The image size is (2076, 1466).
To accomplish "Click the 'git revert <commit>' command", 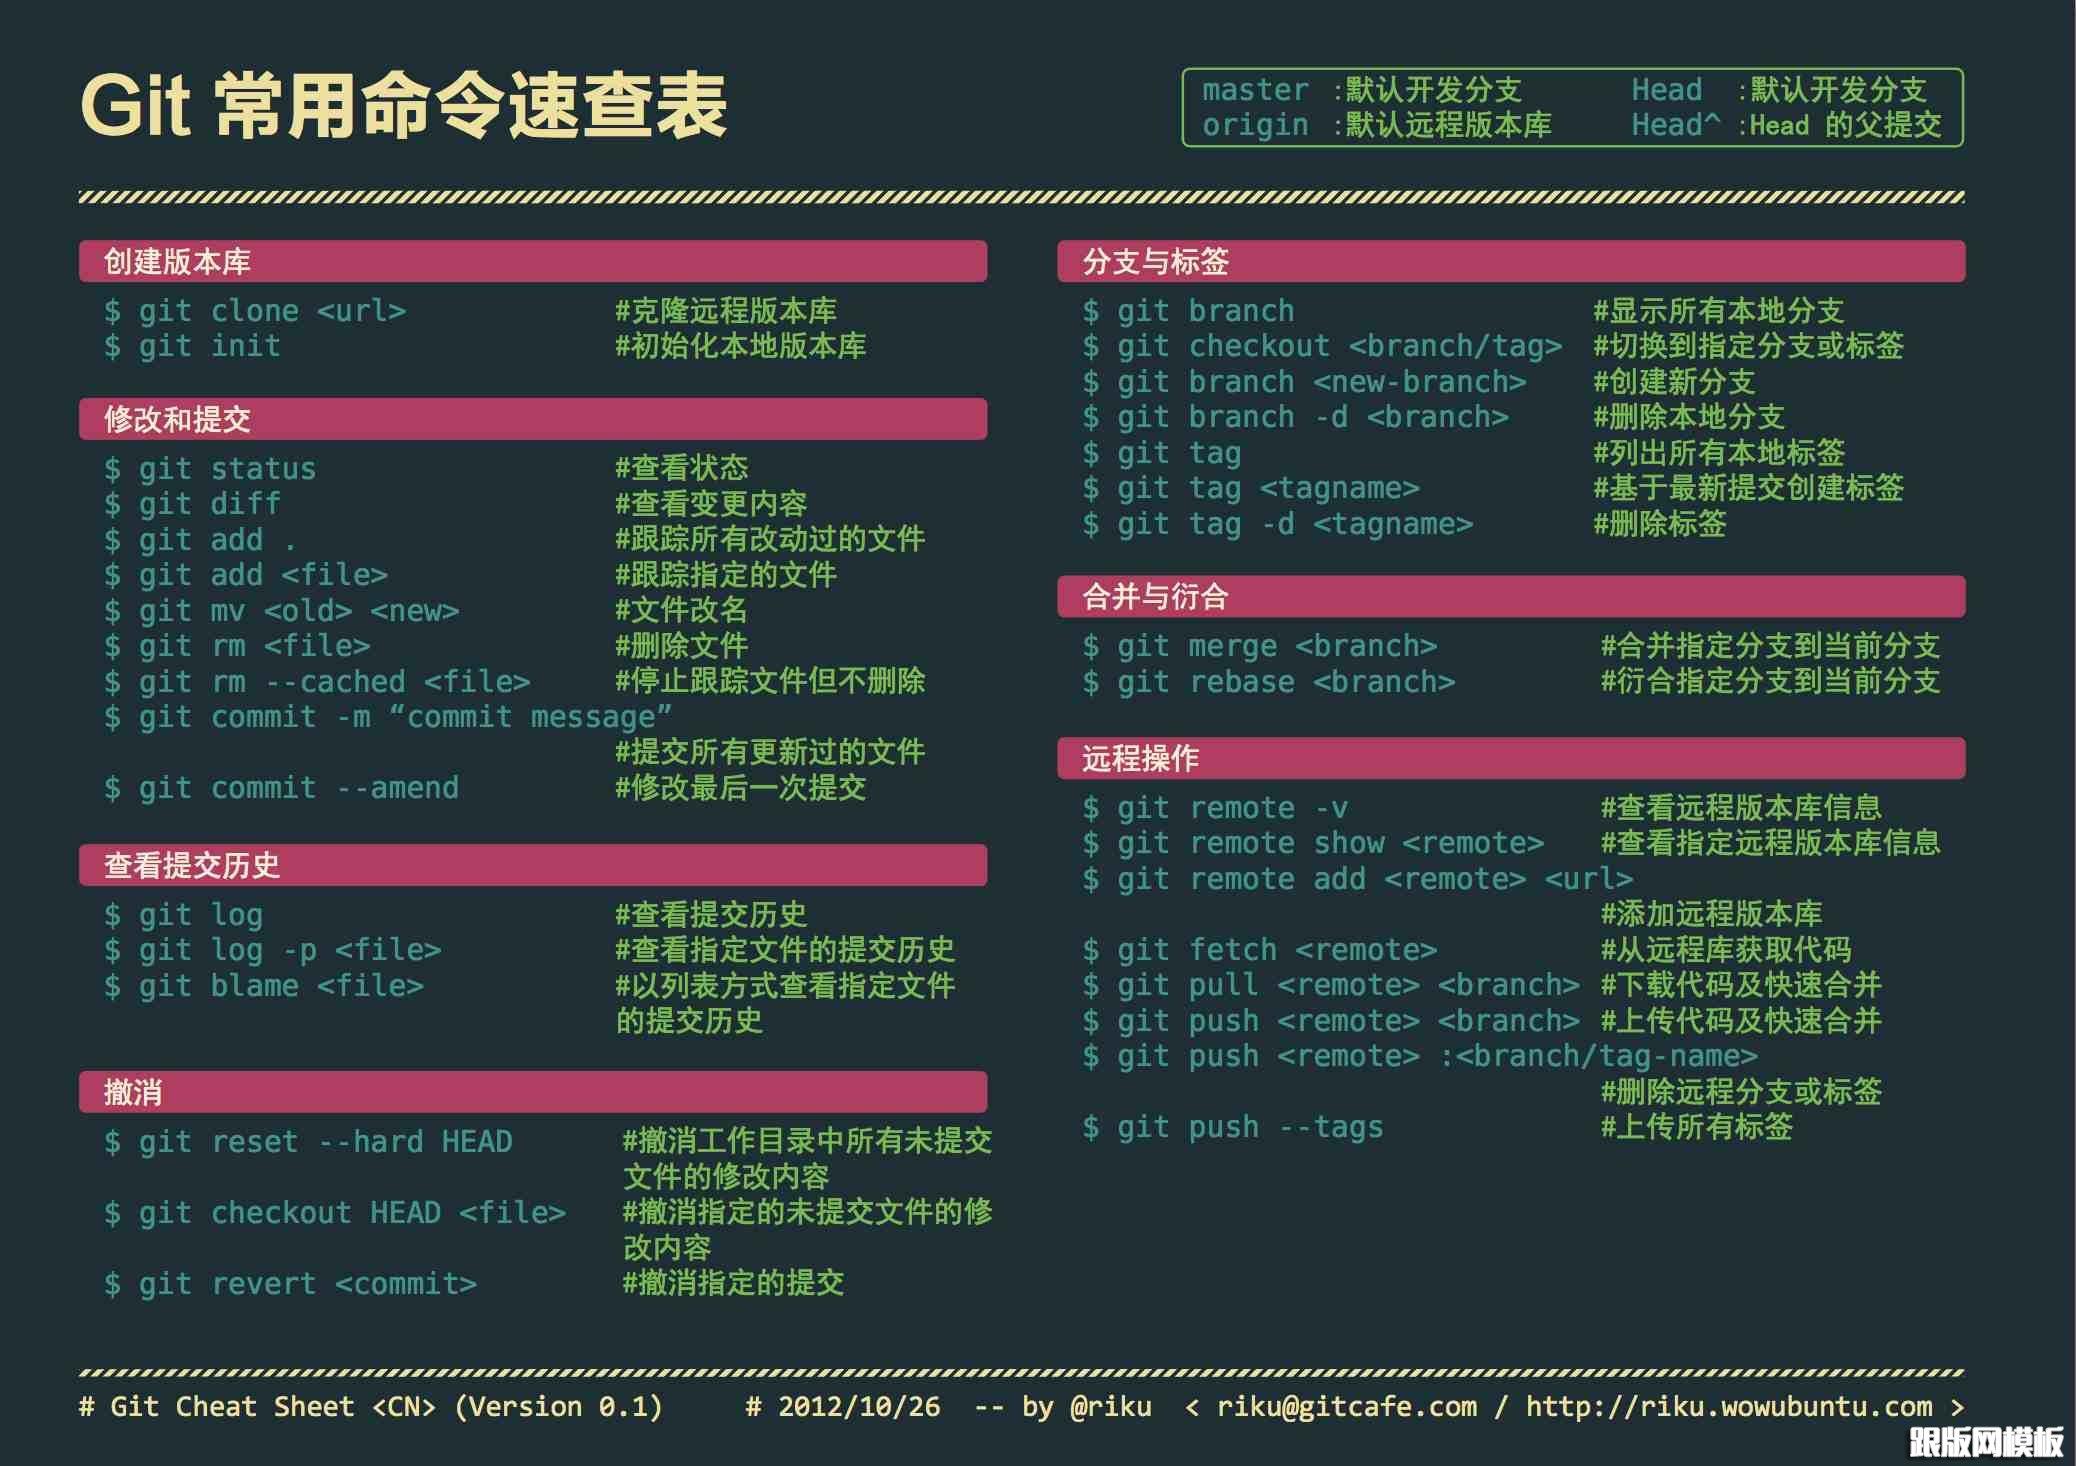I will pyautogui.click(x=290, y=1284).
